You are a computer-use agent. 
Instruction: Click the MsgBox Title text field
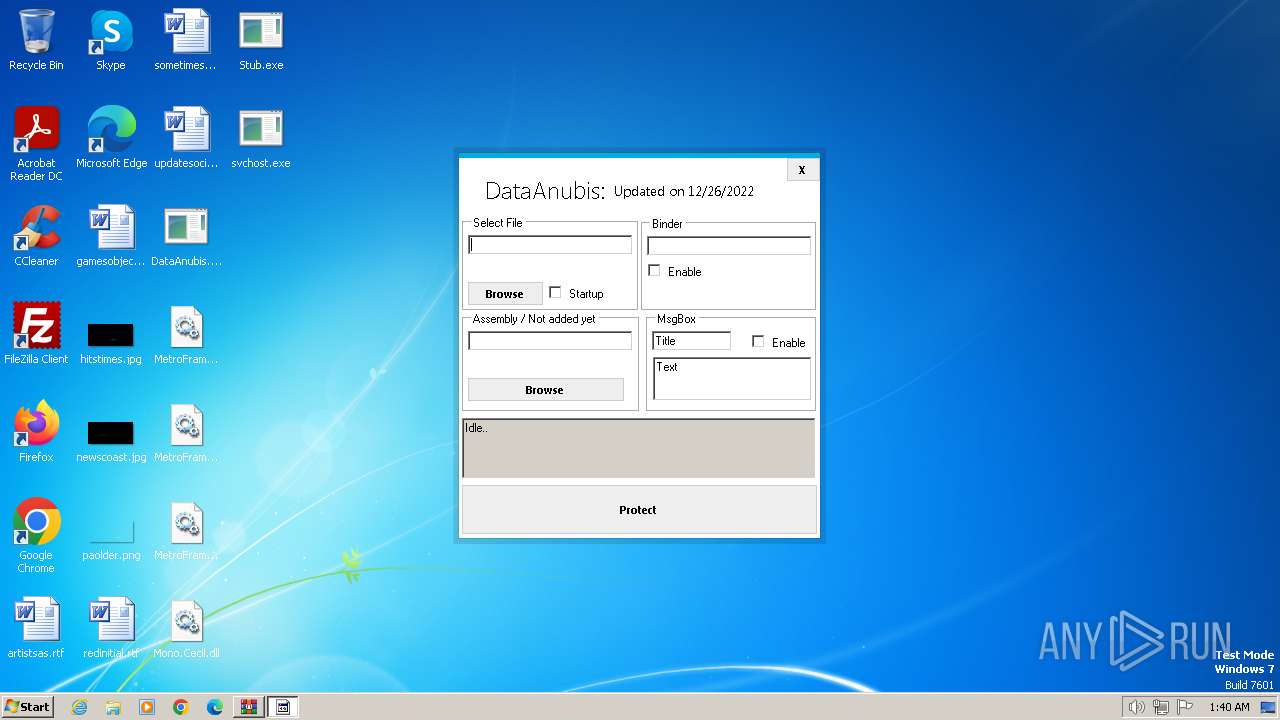pyautogui.click(x=691, y=341)
